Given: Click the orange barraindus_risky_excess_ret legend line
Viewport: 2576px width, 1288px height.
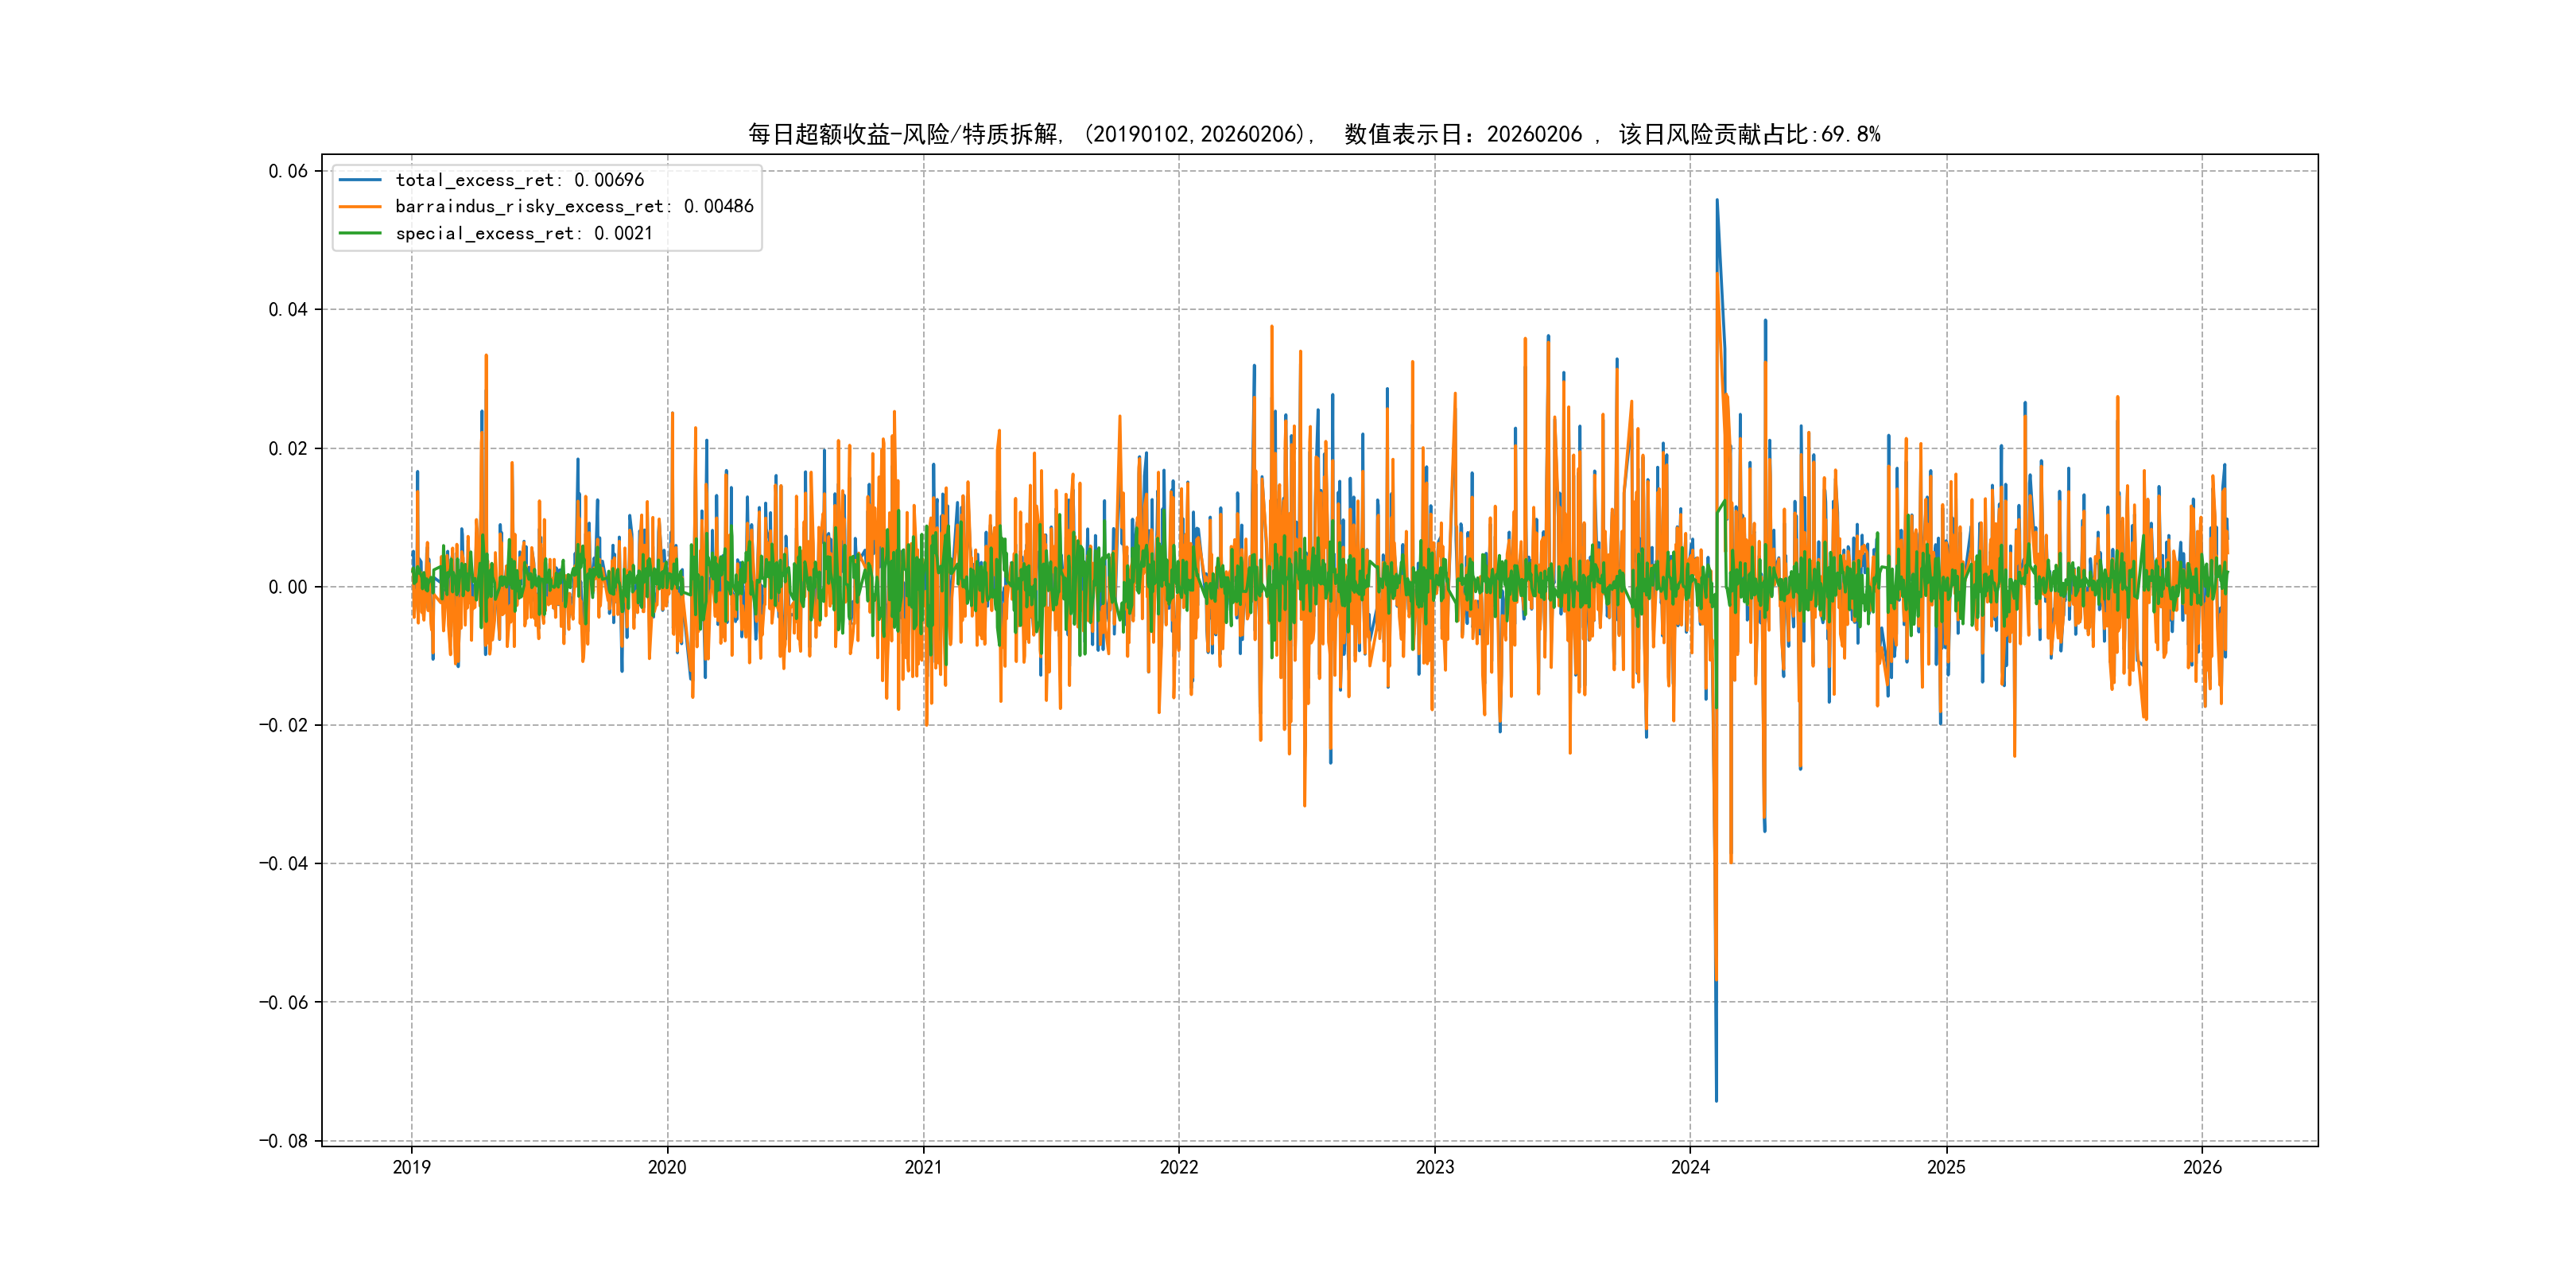Looking at the screenshot, I should click(x=360, y=207).
